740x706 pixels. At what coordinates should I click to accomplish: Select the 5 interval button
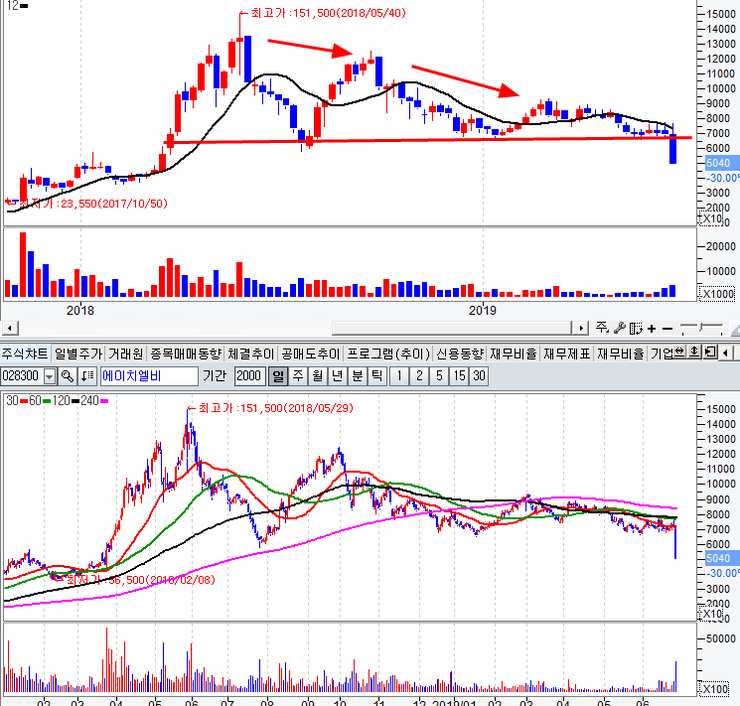[x=439, y=376]
